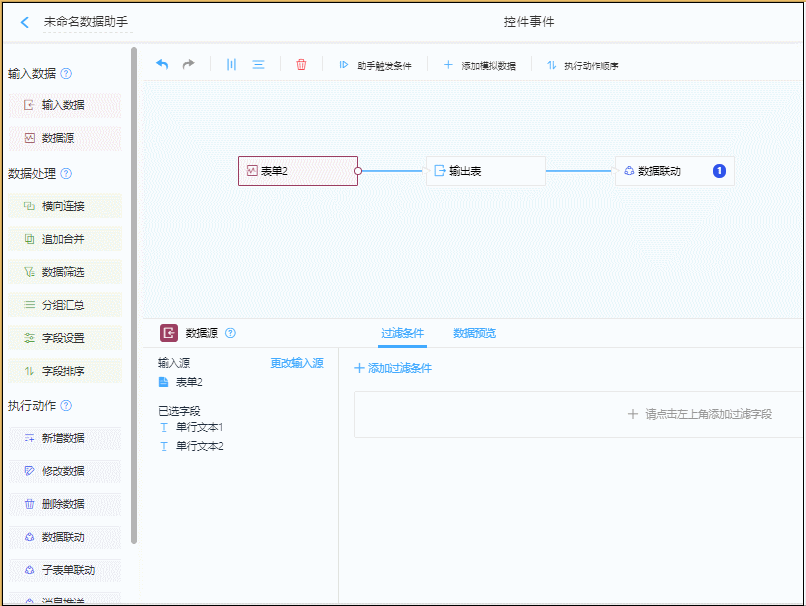
Task: Click help icon beside 数据处理 heading
Action: point(66,174)
